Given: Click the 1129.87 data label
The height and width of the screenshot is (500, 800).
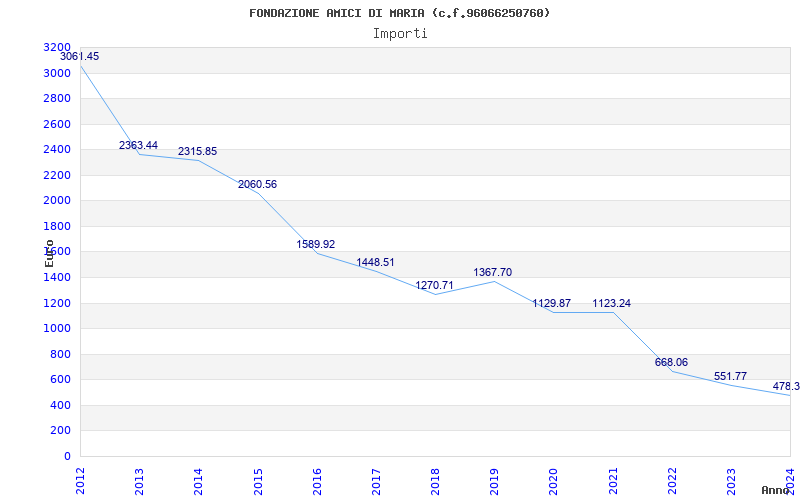Looking at the screenshot, I should 552,304.
